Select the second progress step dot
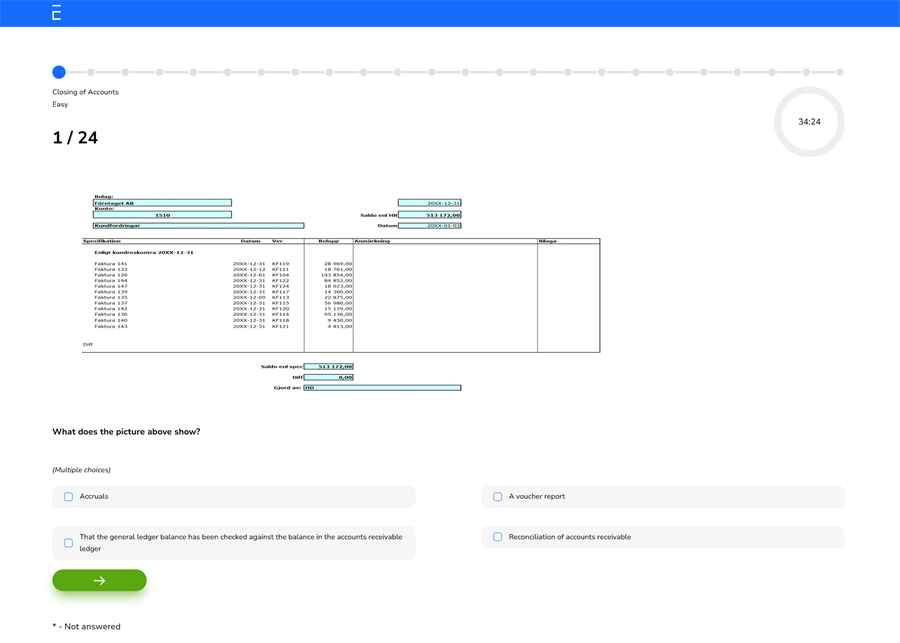 [91, 72]
